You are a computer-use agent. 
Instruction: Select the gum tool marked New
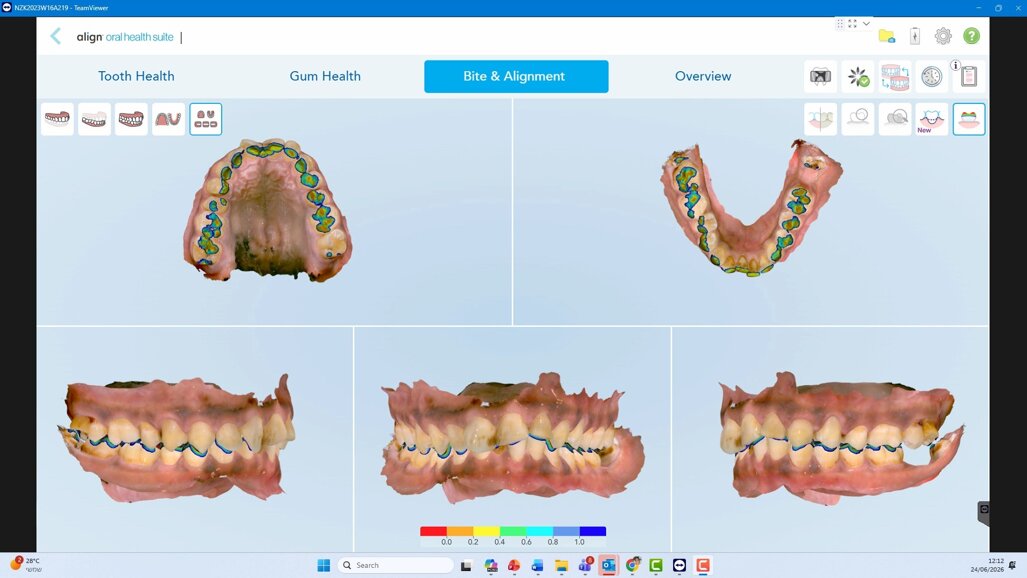[931, 119]
